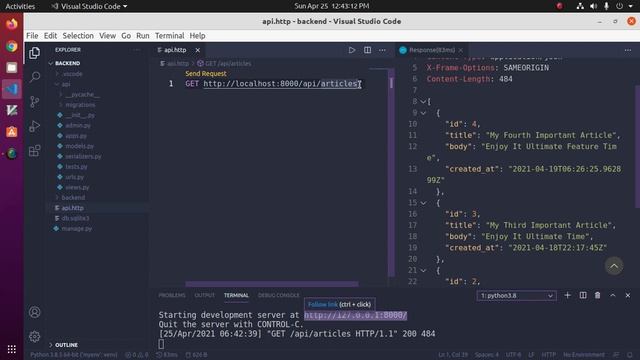This screenshot has height=360, width=640.
Task: Kill the terminal with the trash icon
Action: 598,295
